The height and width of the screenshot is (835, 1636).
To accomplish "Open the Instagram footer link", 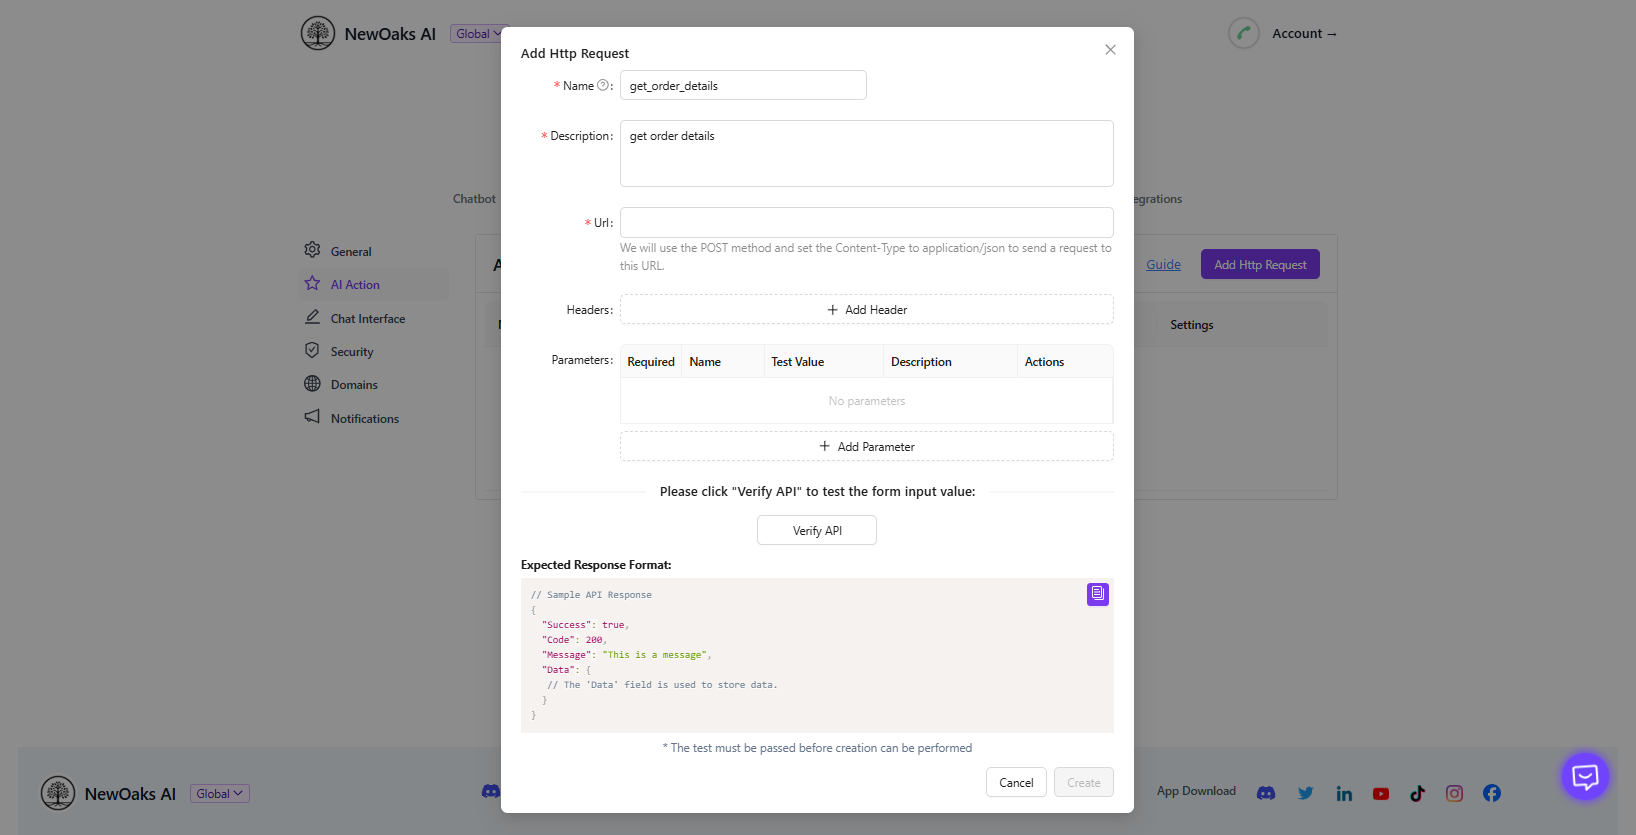I will click(x=1455, y=793).
